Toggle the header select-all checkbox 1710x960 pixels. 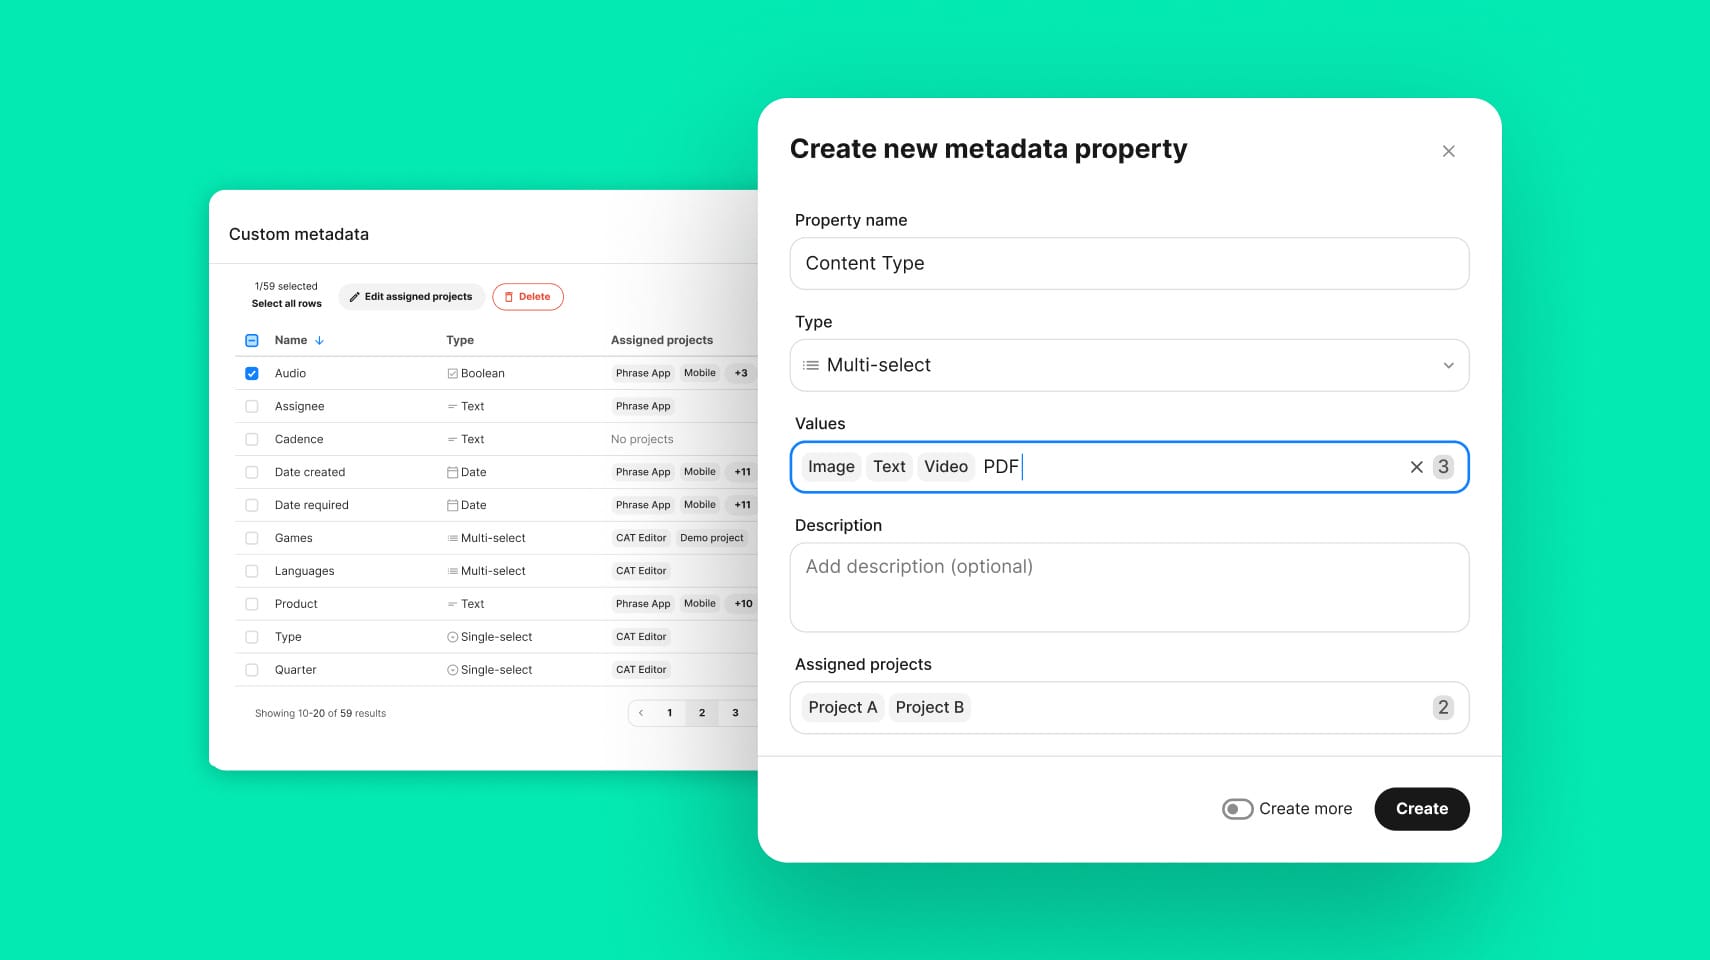point(252,341)
